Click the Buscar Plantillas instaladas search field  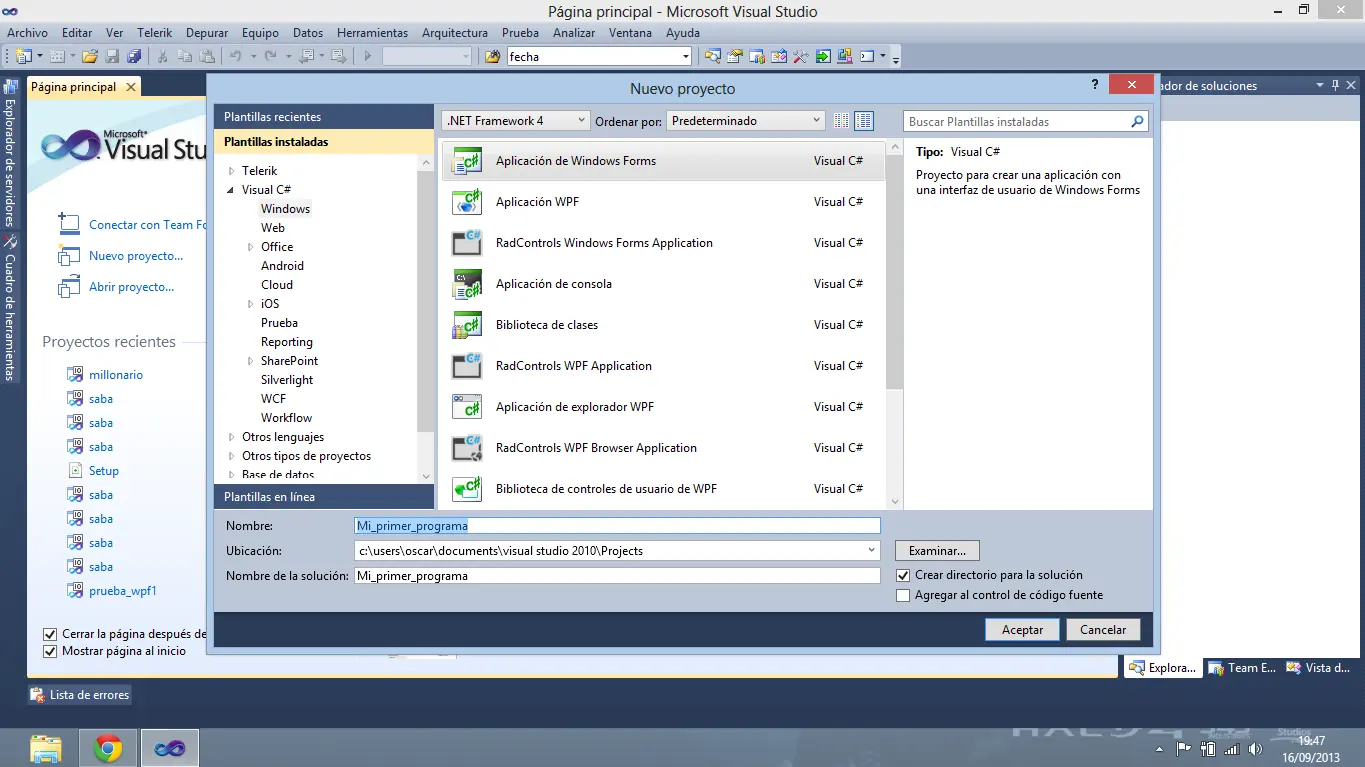click(x=1016, y=122)
